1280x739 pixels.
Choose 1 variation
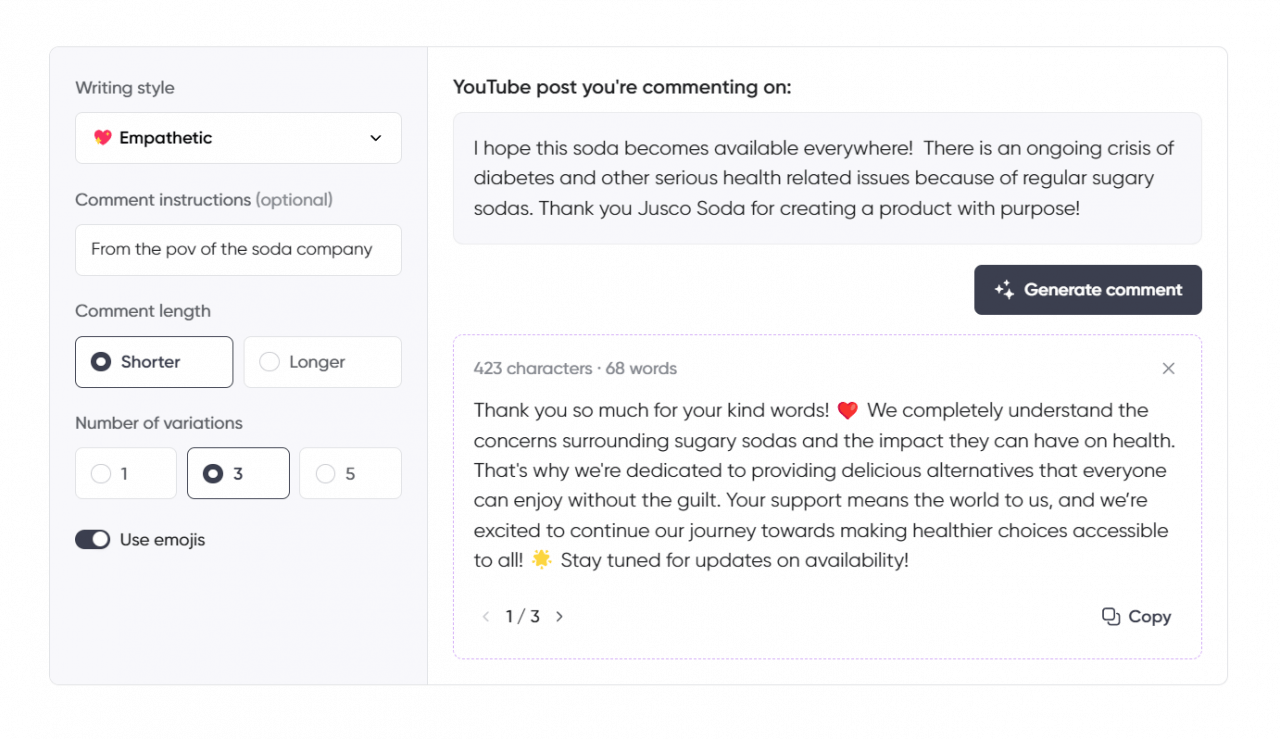click(126, 474)
